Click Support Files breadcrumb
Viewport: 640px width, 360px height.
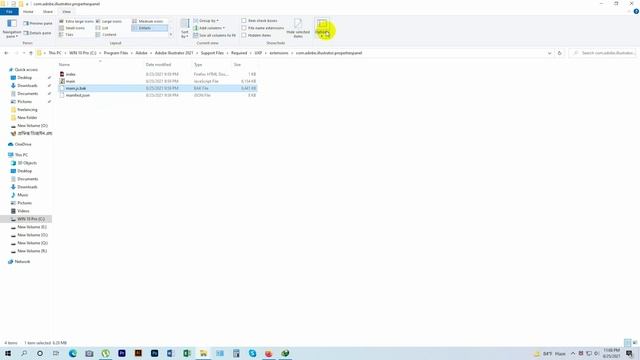pyautogui.click(x=212, y=53)
